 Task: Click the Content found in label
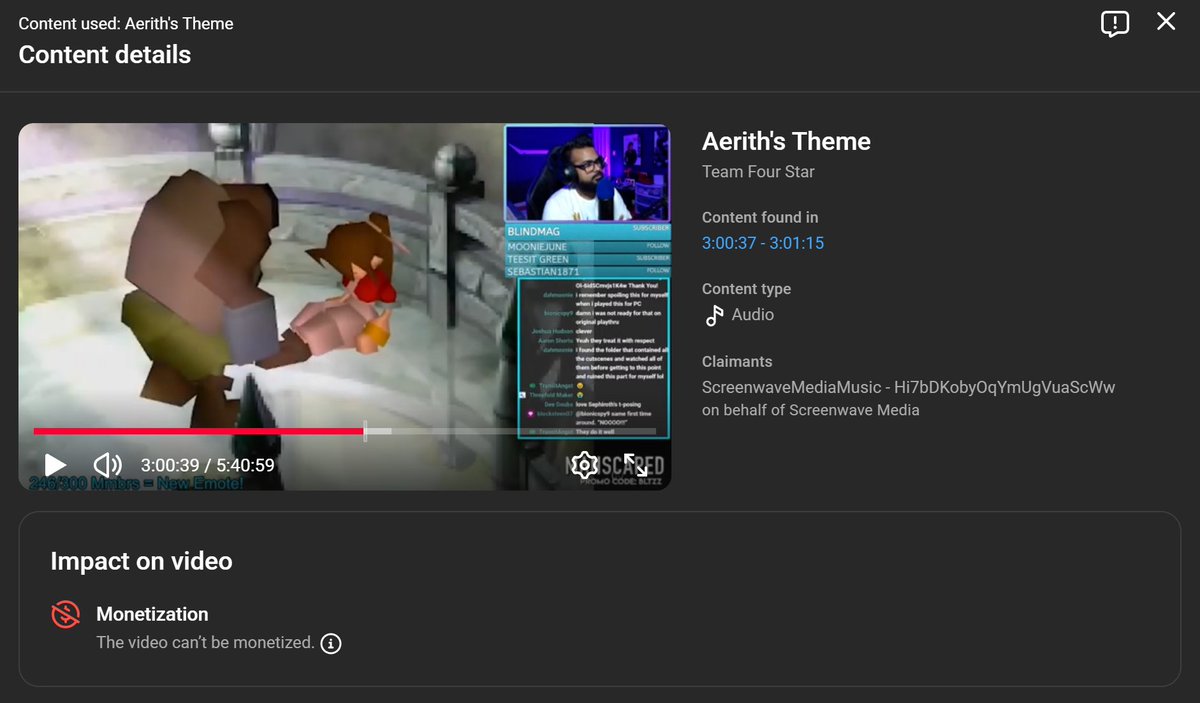tap(760, 217)
